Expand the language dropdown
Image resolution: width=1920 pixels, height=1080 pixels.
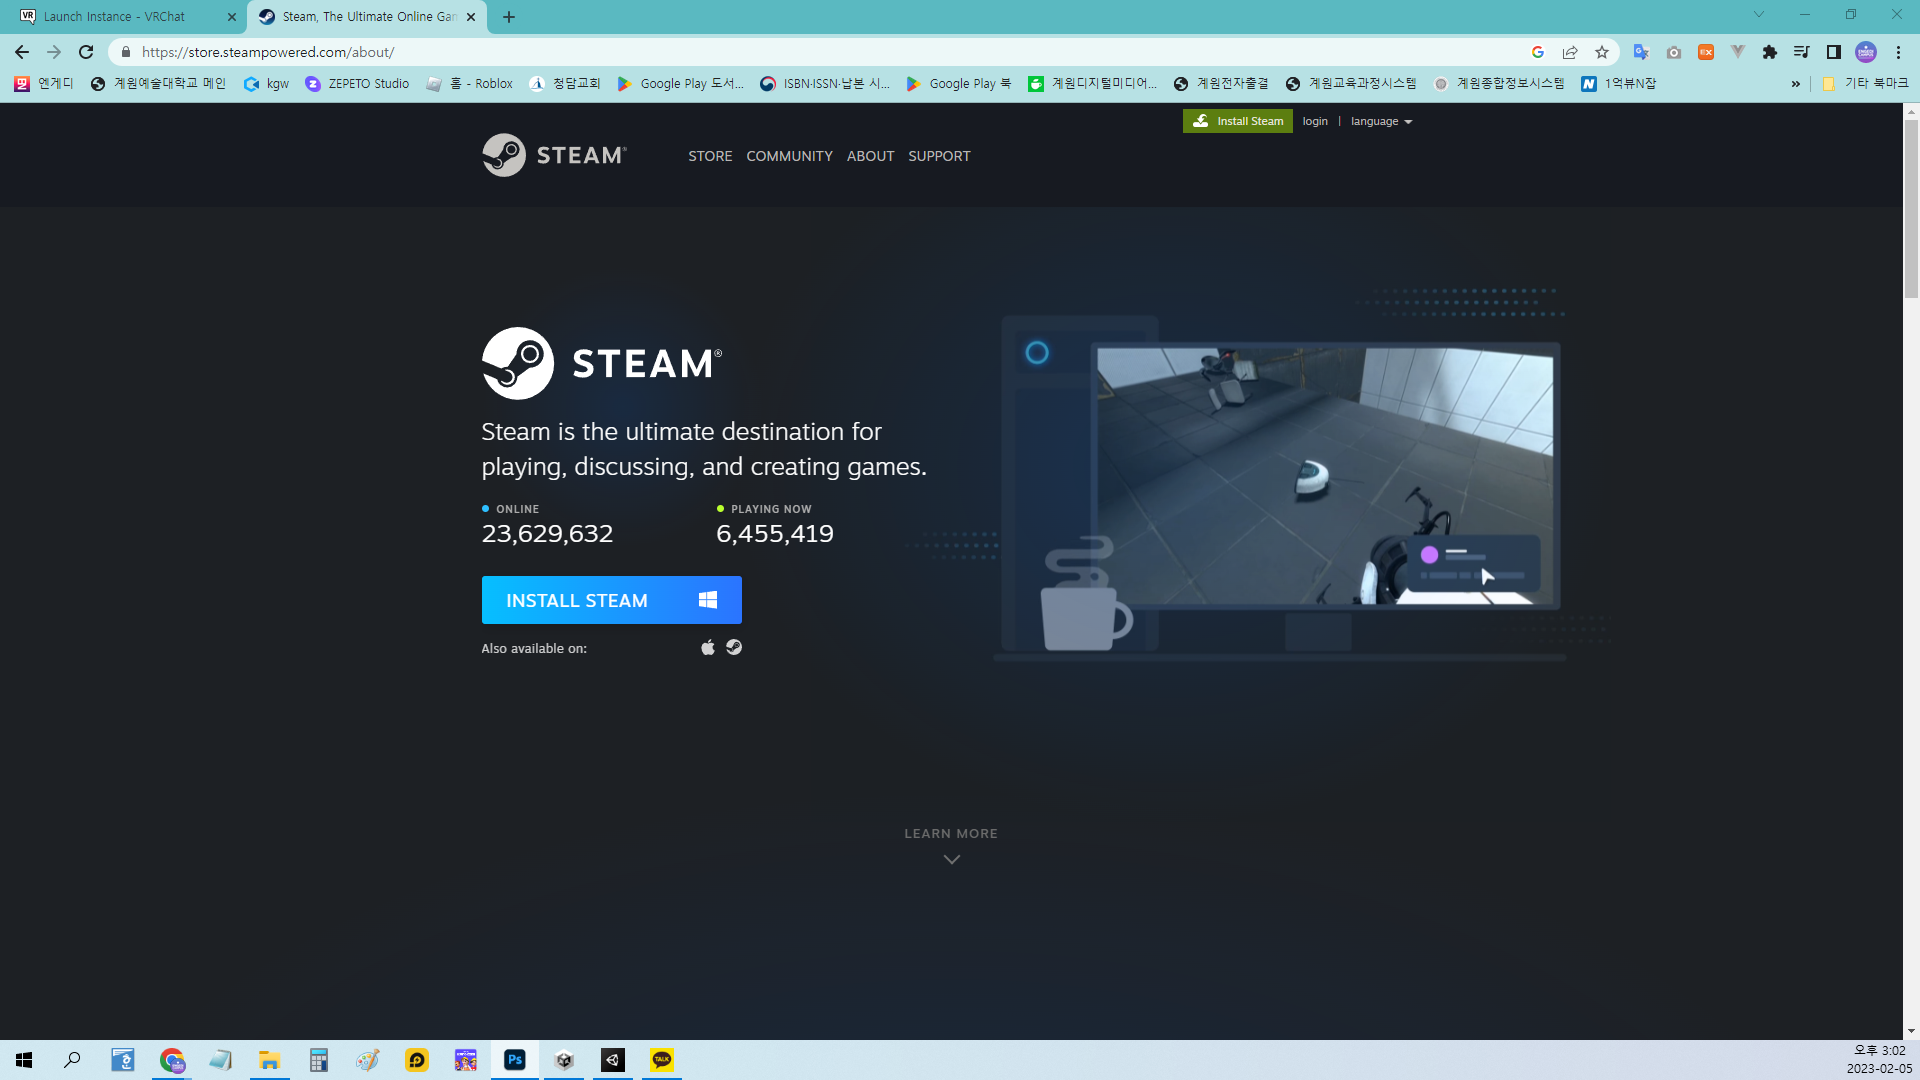(x=1381, y=121)
